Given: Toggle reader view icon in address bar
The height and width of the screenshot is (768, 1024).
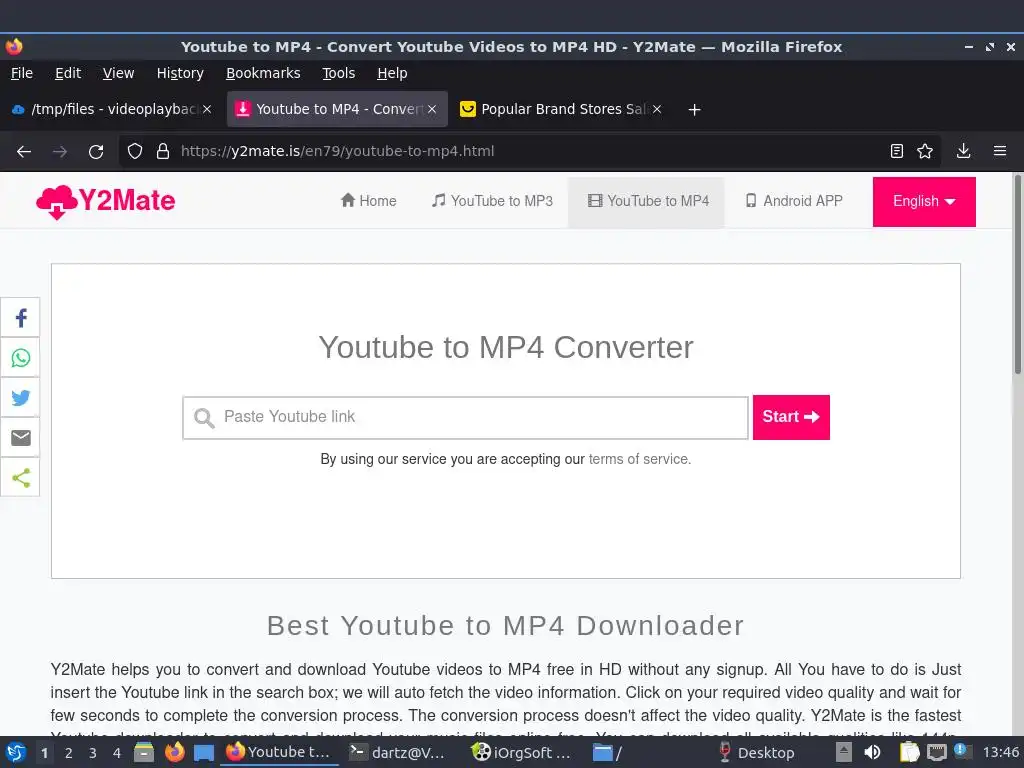Looking at the screenshot, I should [897, 152].
